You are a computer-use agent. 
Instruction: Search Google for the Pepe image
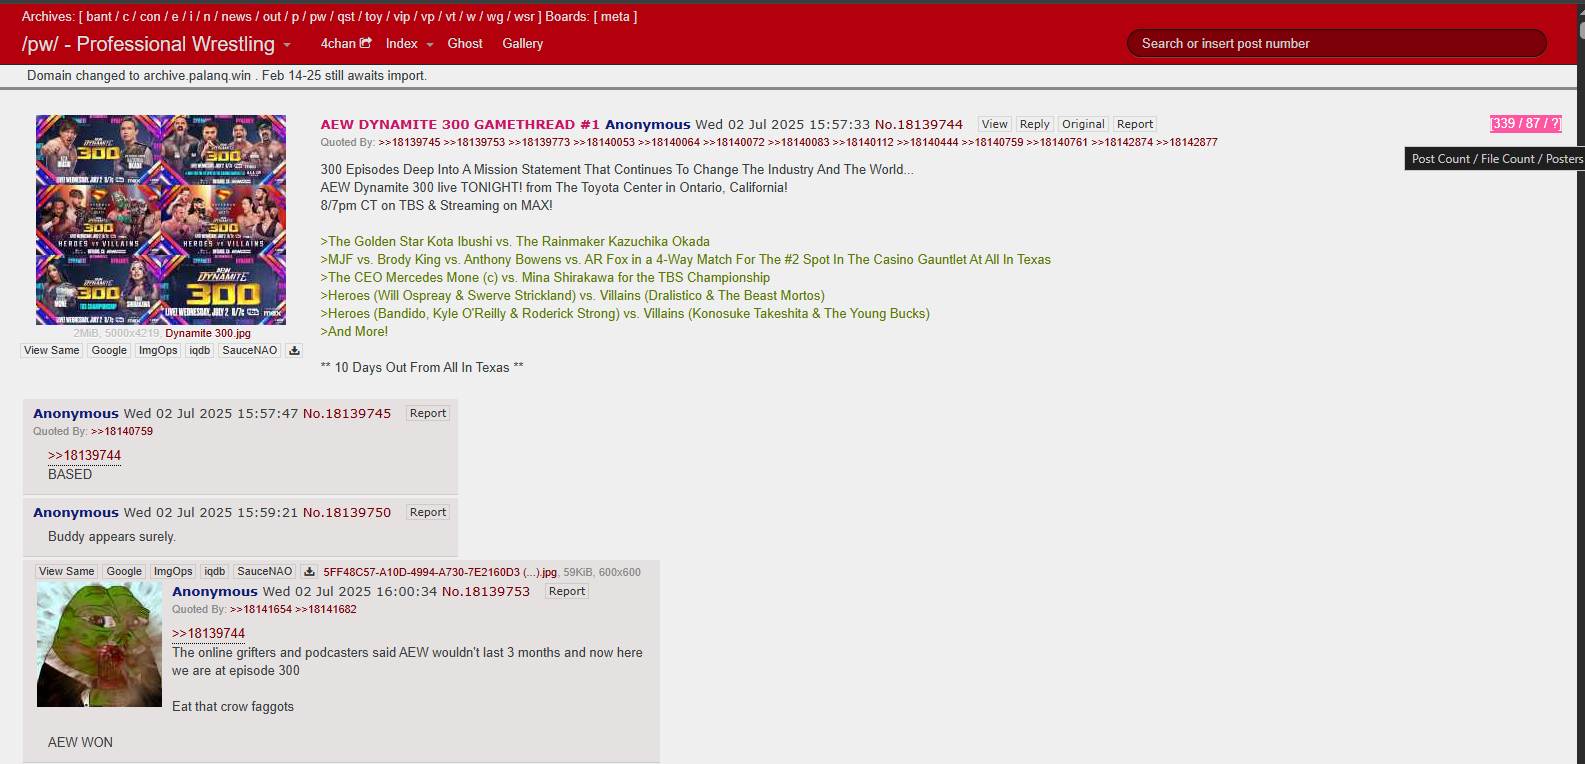tap(124, 572)
